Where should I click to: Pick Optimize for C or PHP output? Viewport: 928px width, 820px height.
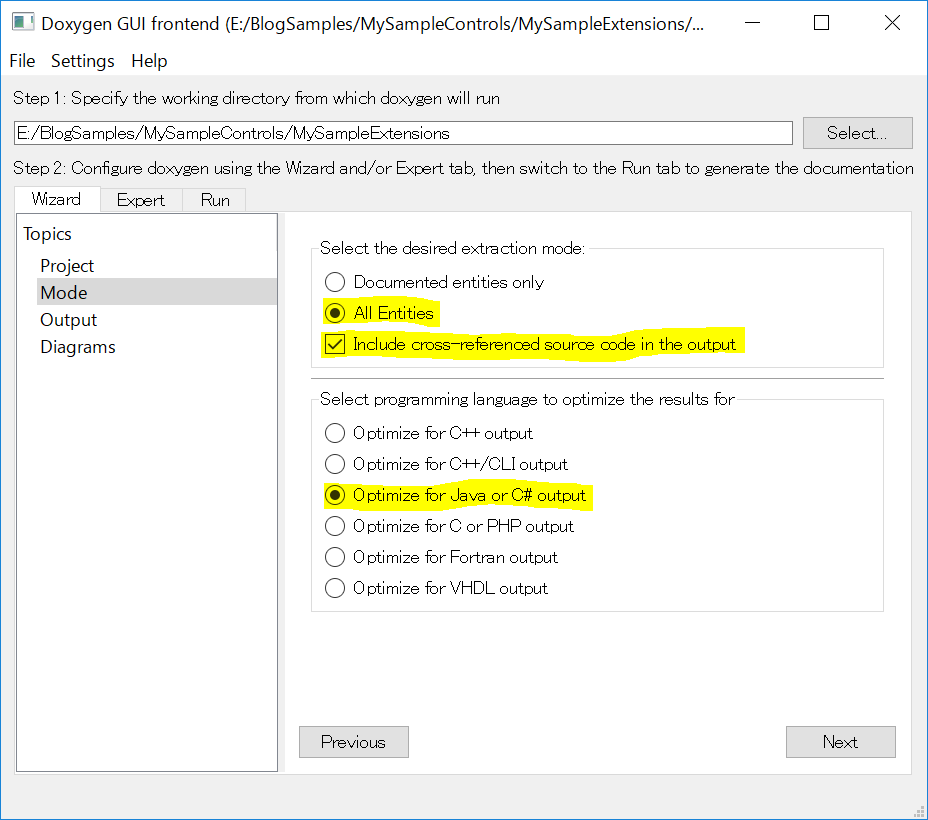[334, 526]
